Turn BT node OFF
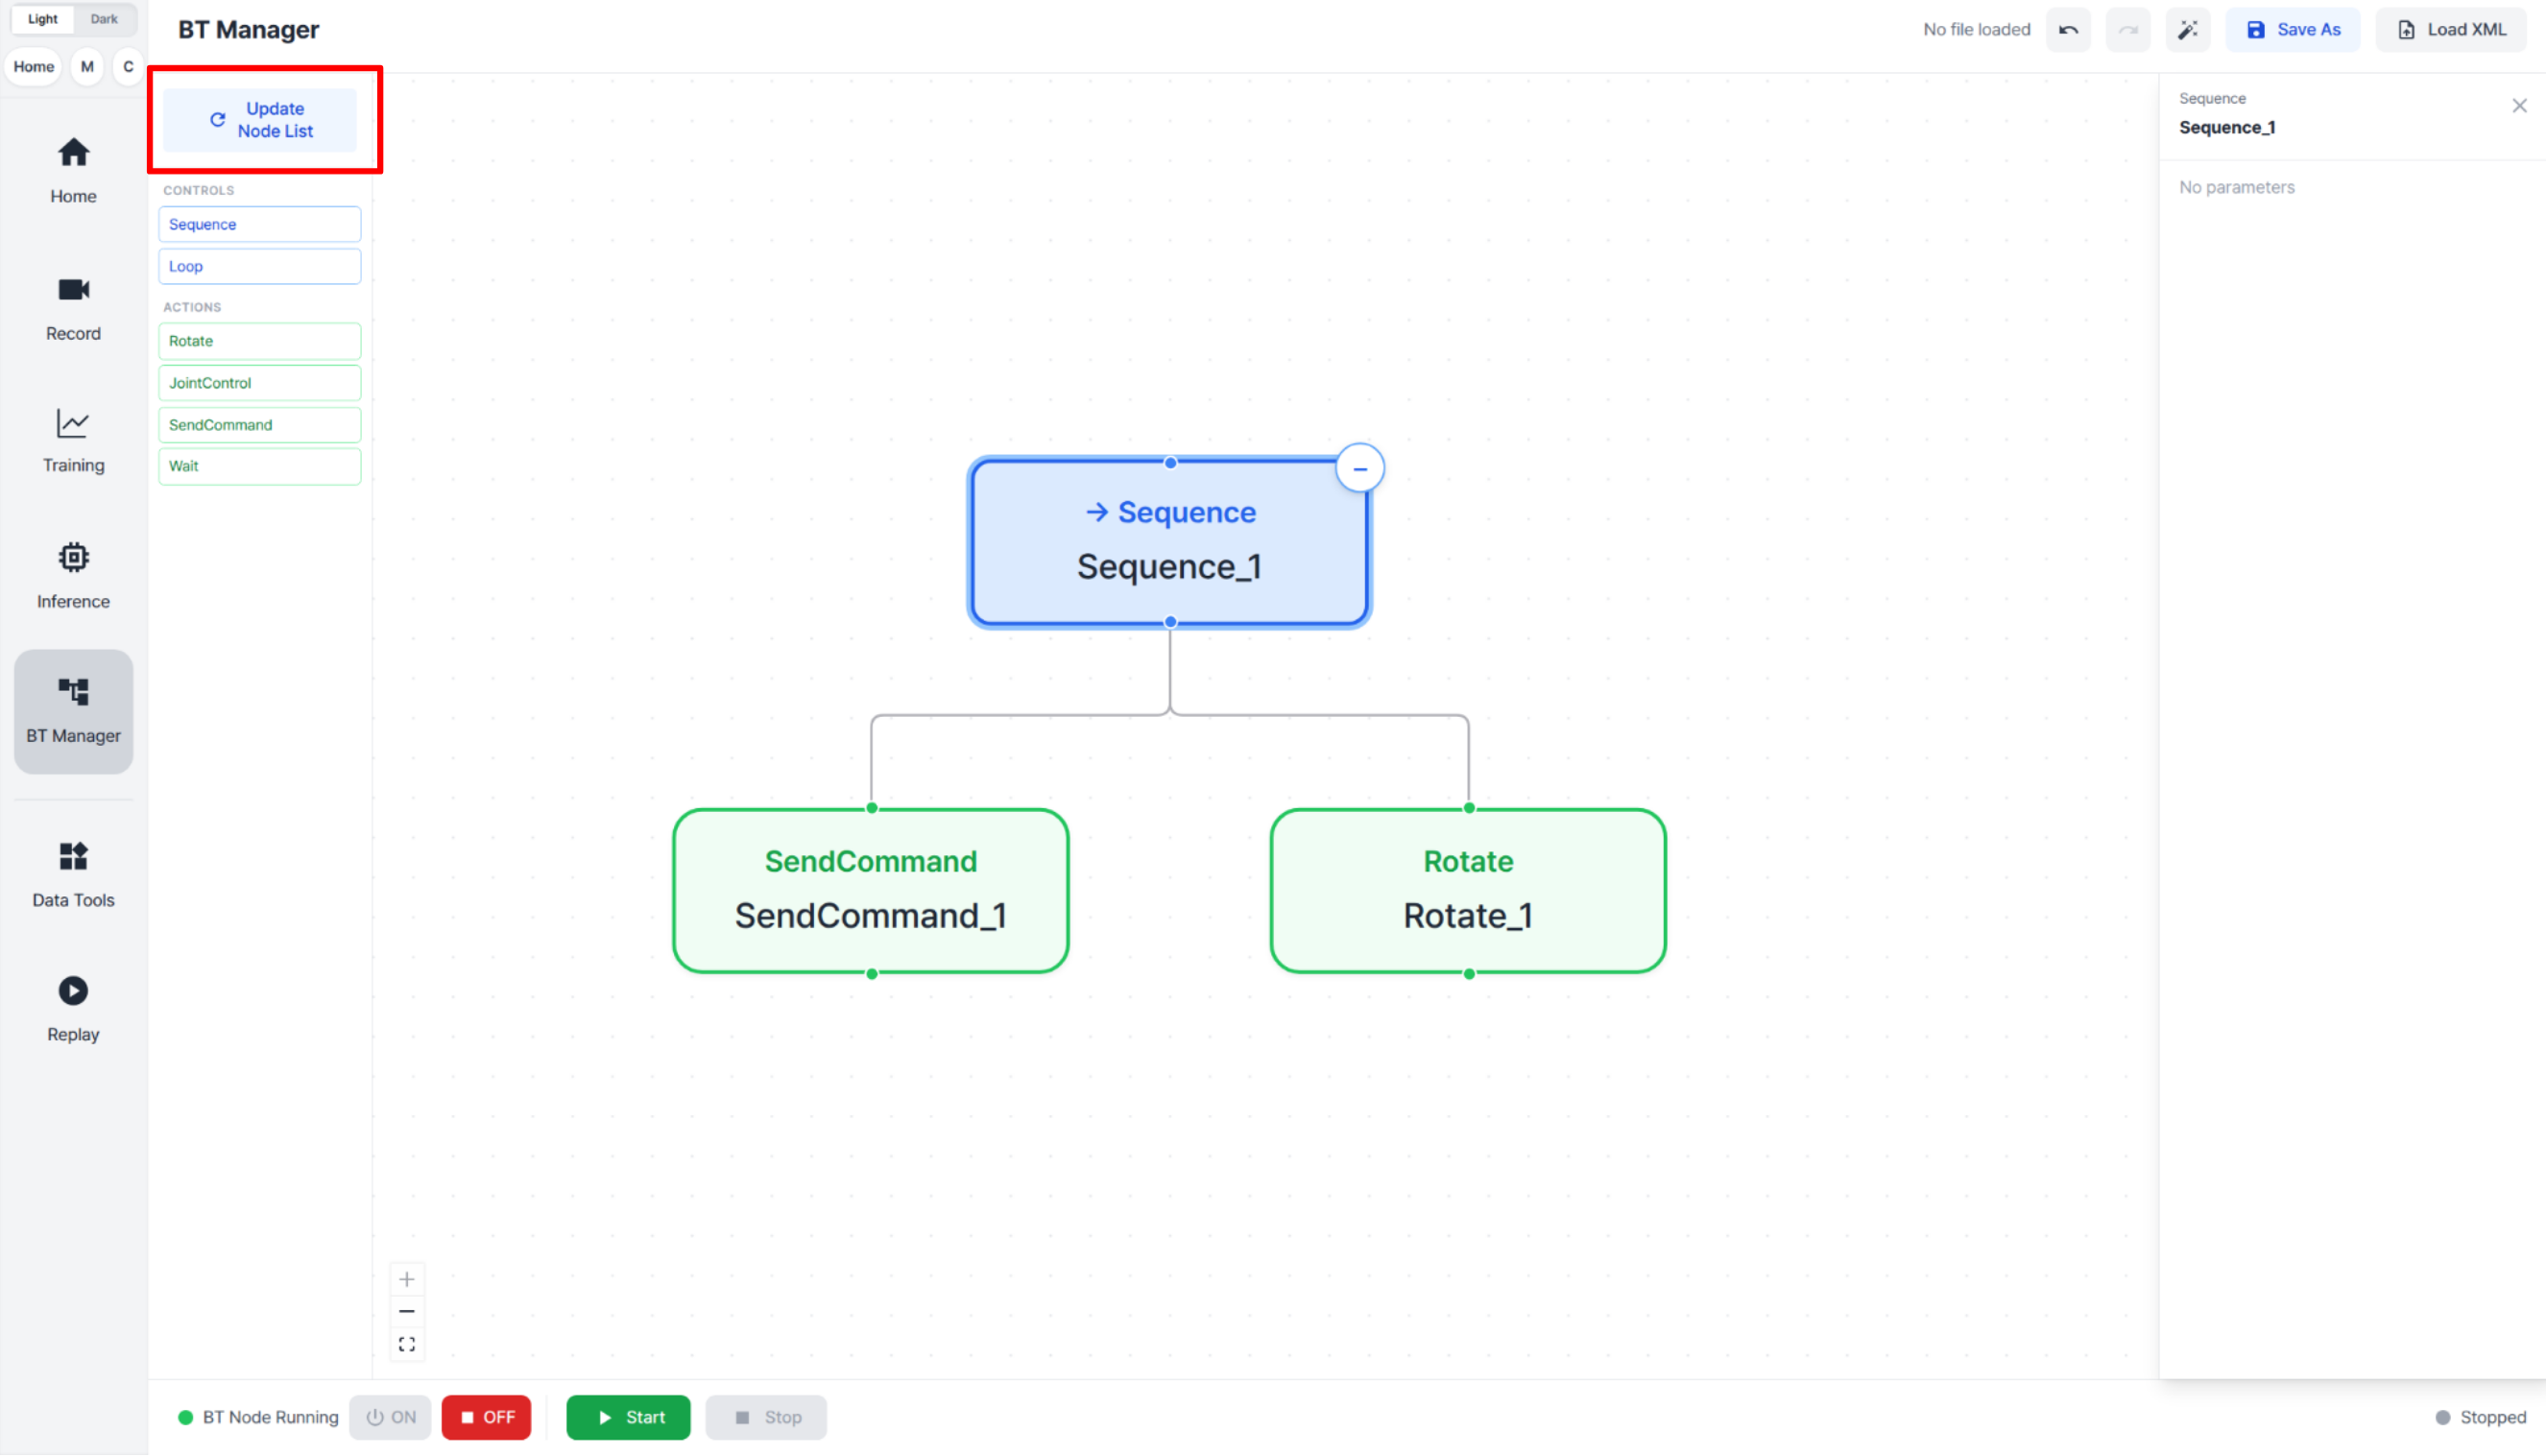Screen dimensions: 2546x1456 (486, 1417)
